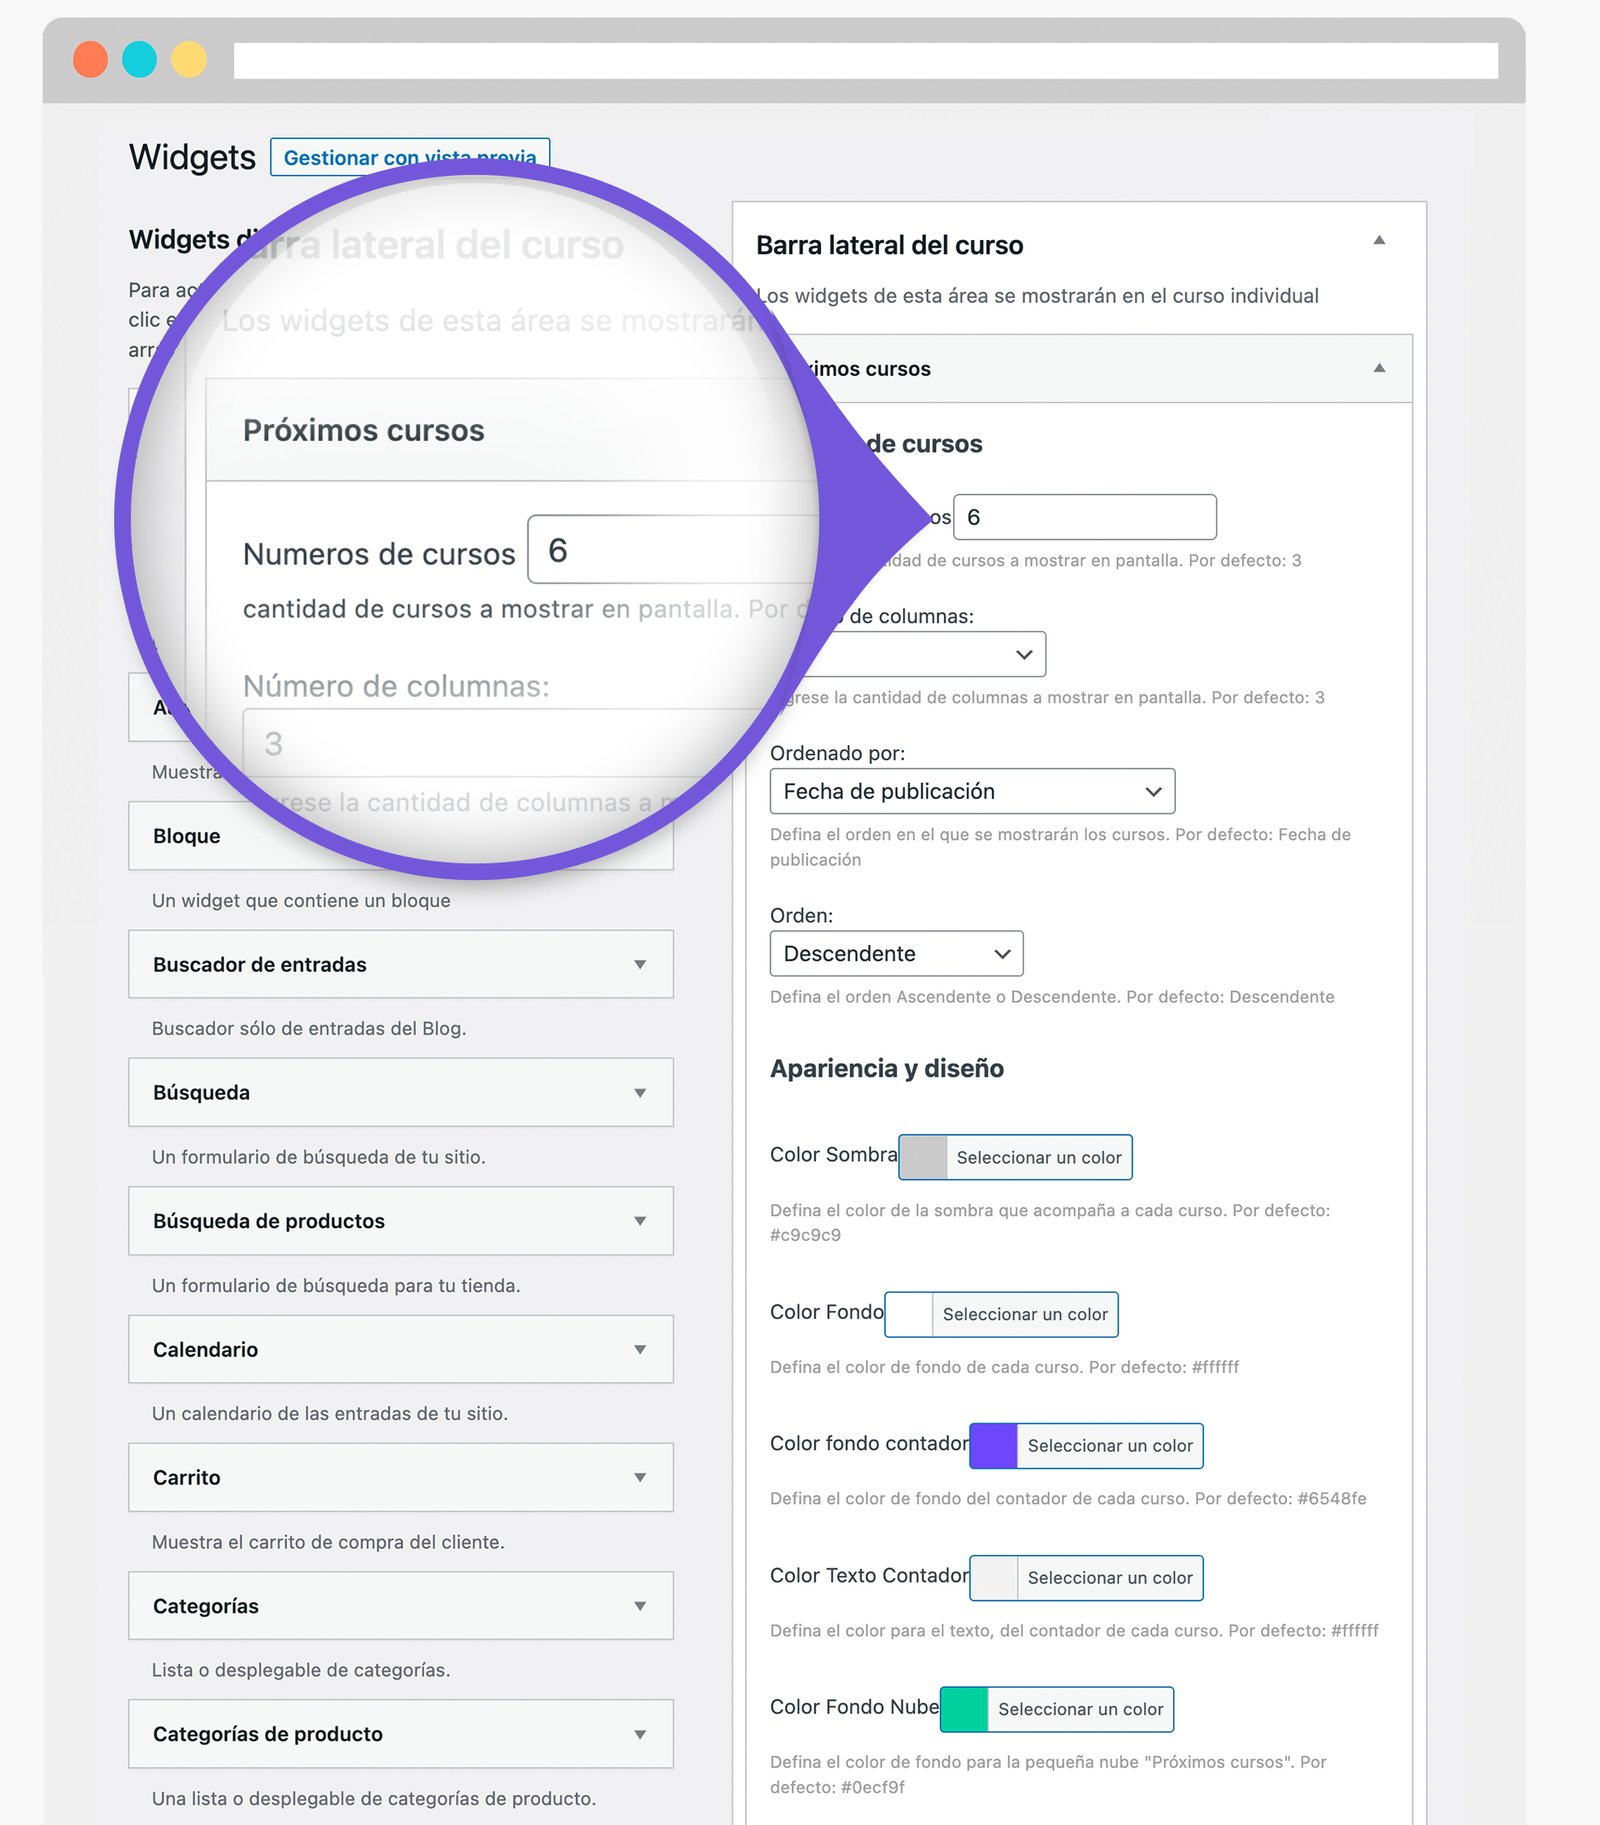
Task: Collapse the Próximos cursos widget arrow
Action: point(1379,368)
